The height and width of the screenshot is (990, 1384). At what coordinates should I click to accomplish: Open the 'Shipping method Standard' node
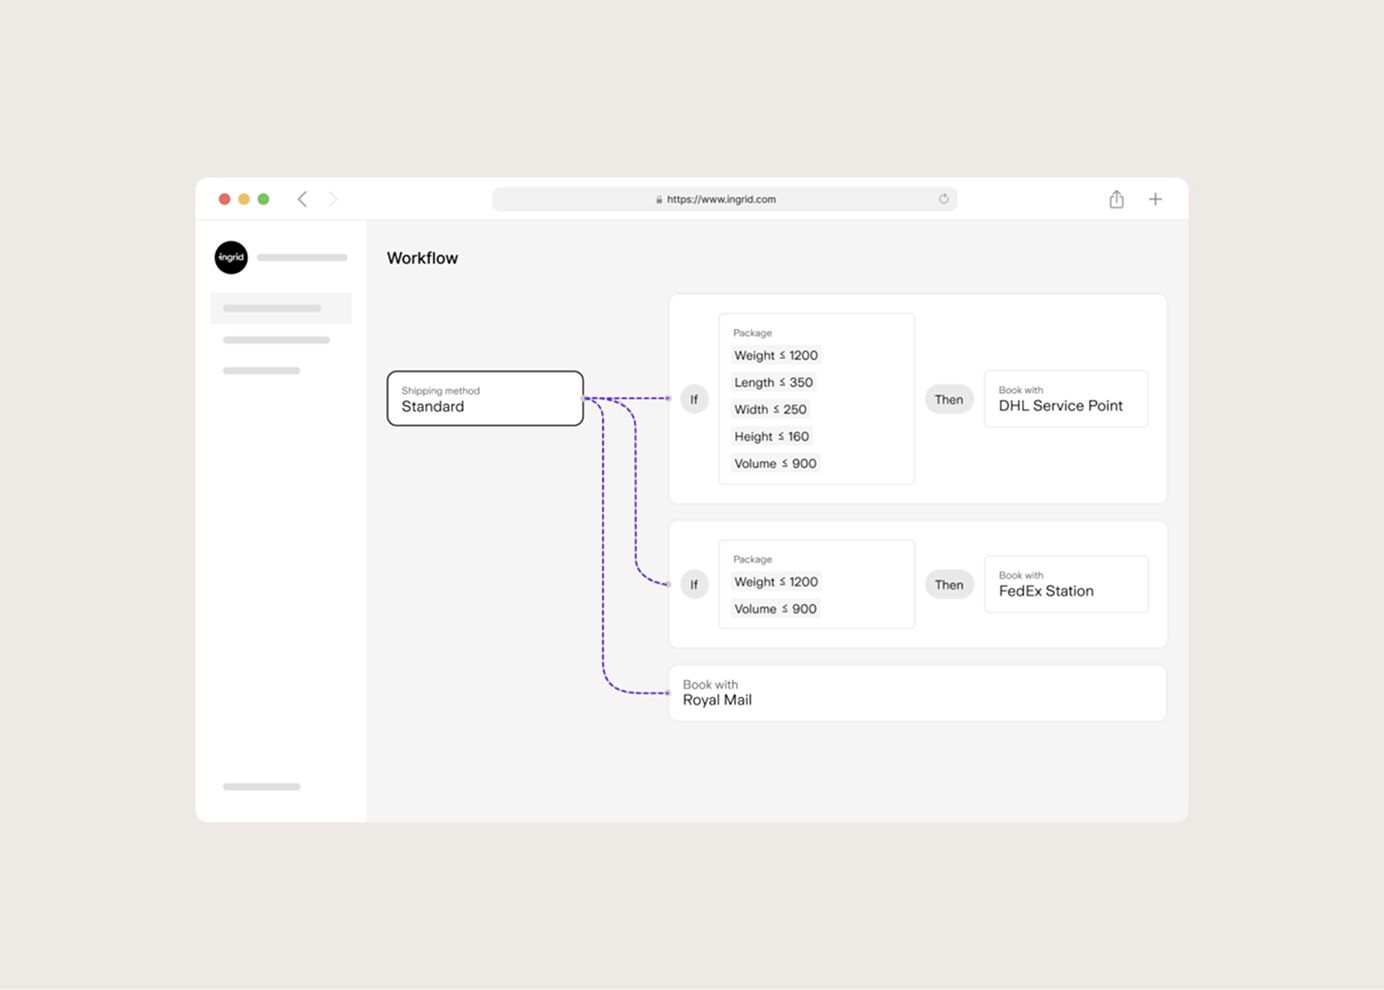[484, 398]
